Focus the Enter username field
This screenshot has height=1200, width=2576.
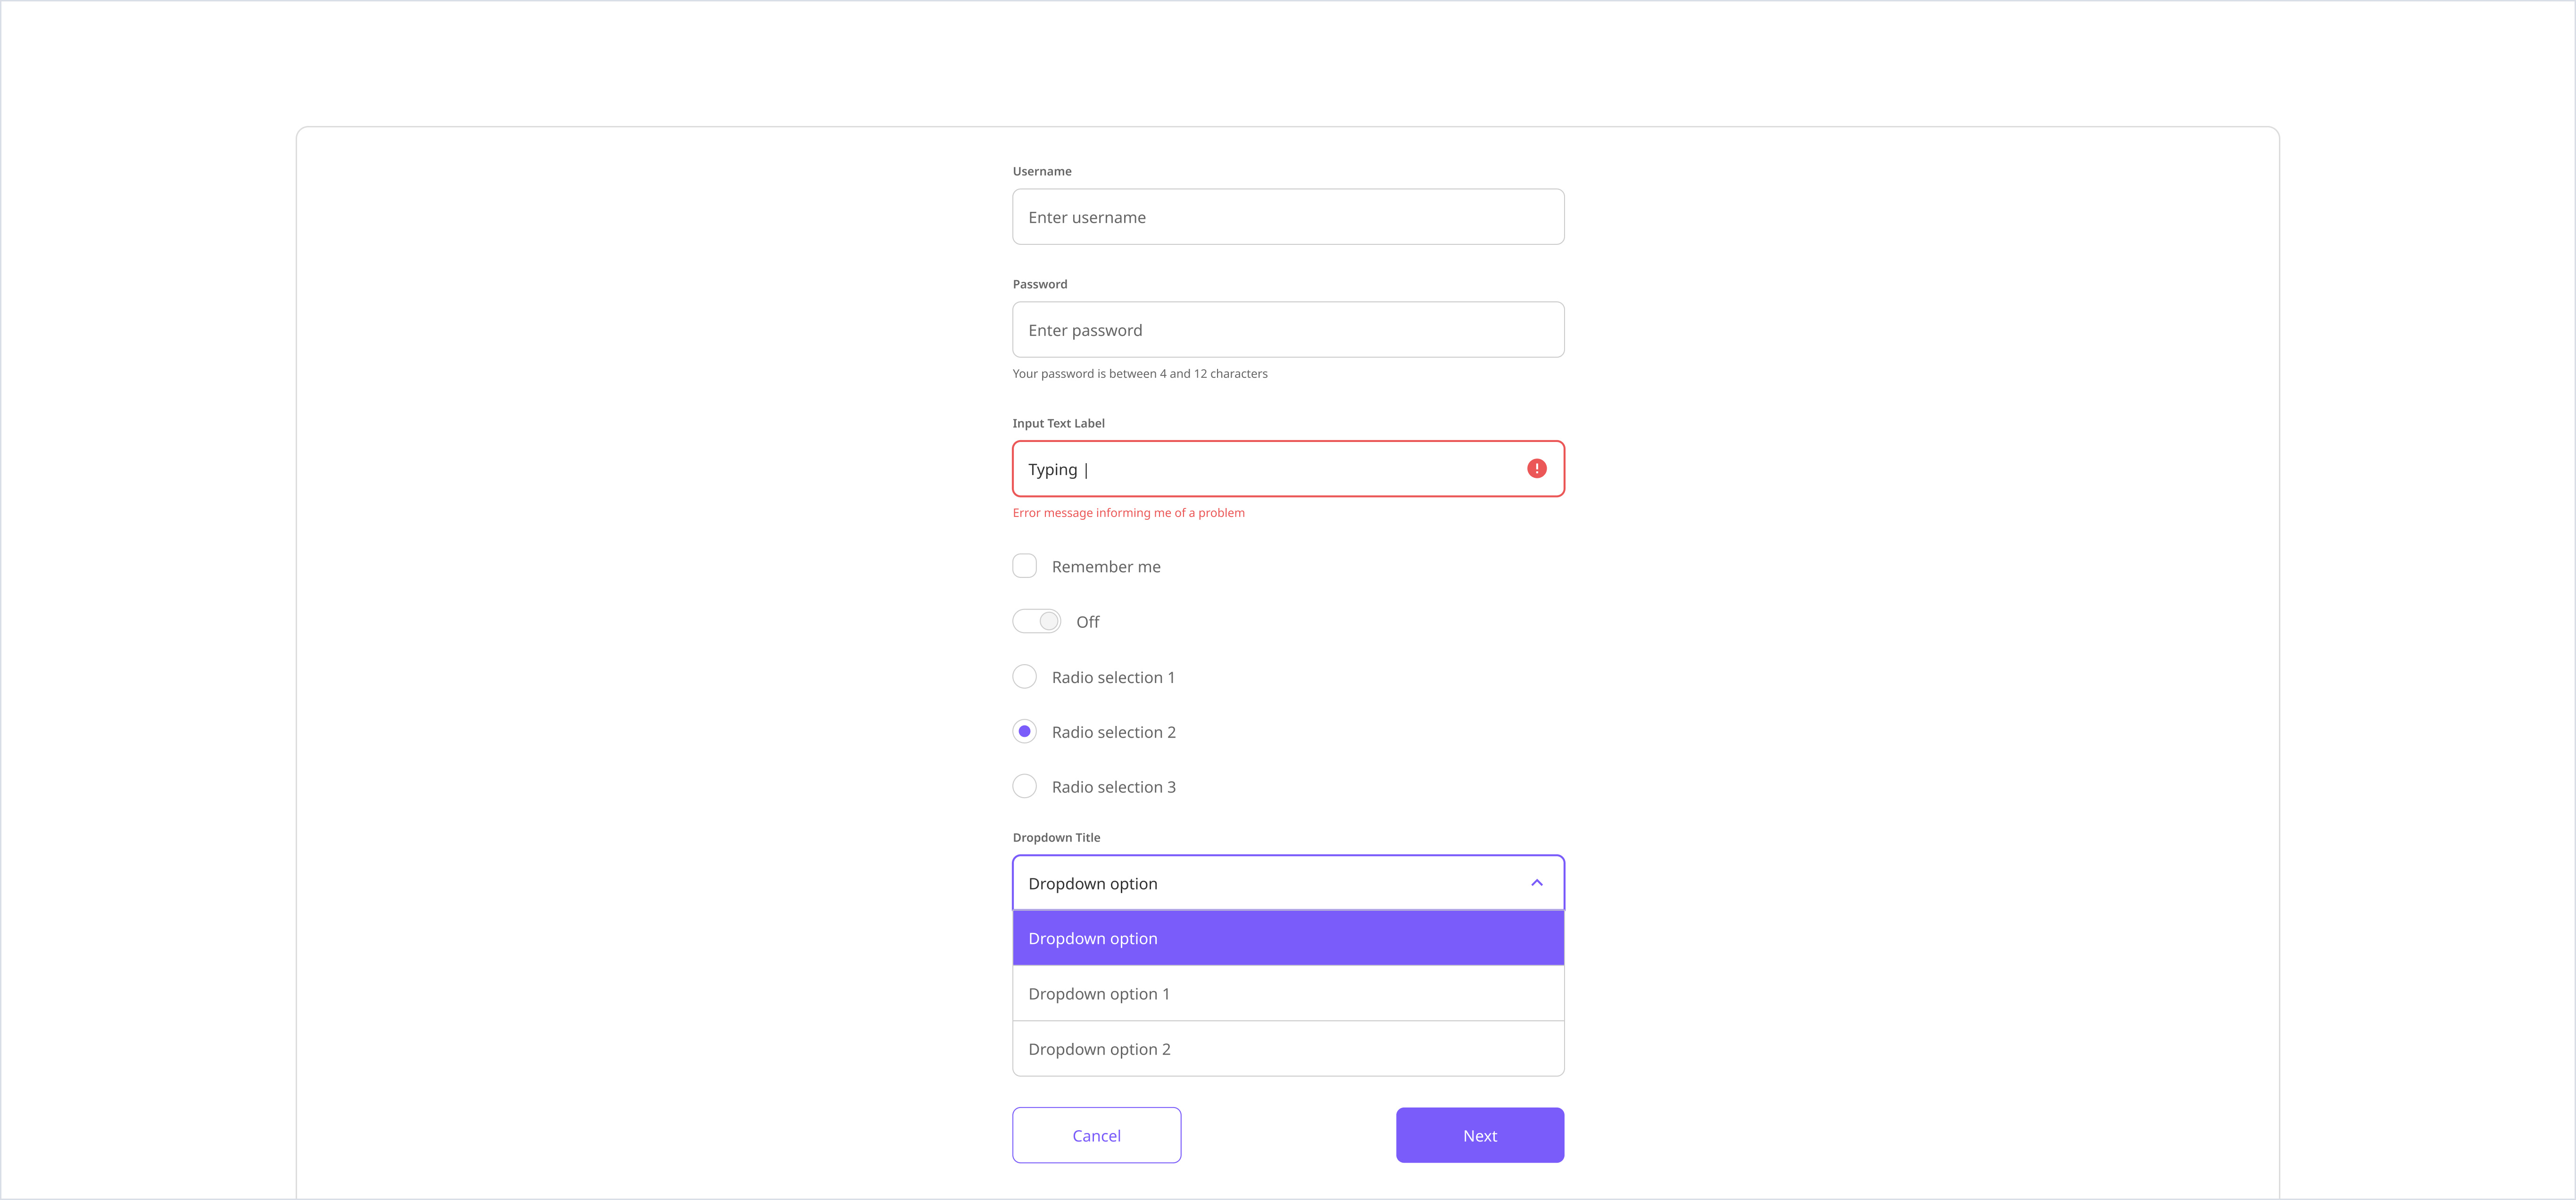coord(1288,217)
